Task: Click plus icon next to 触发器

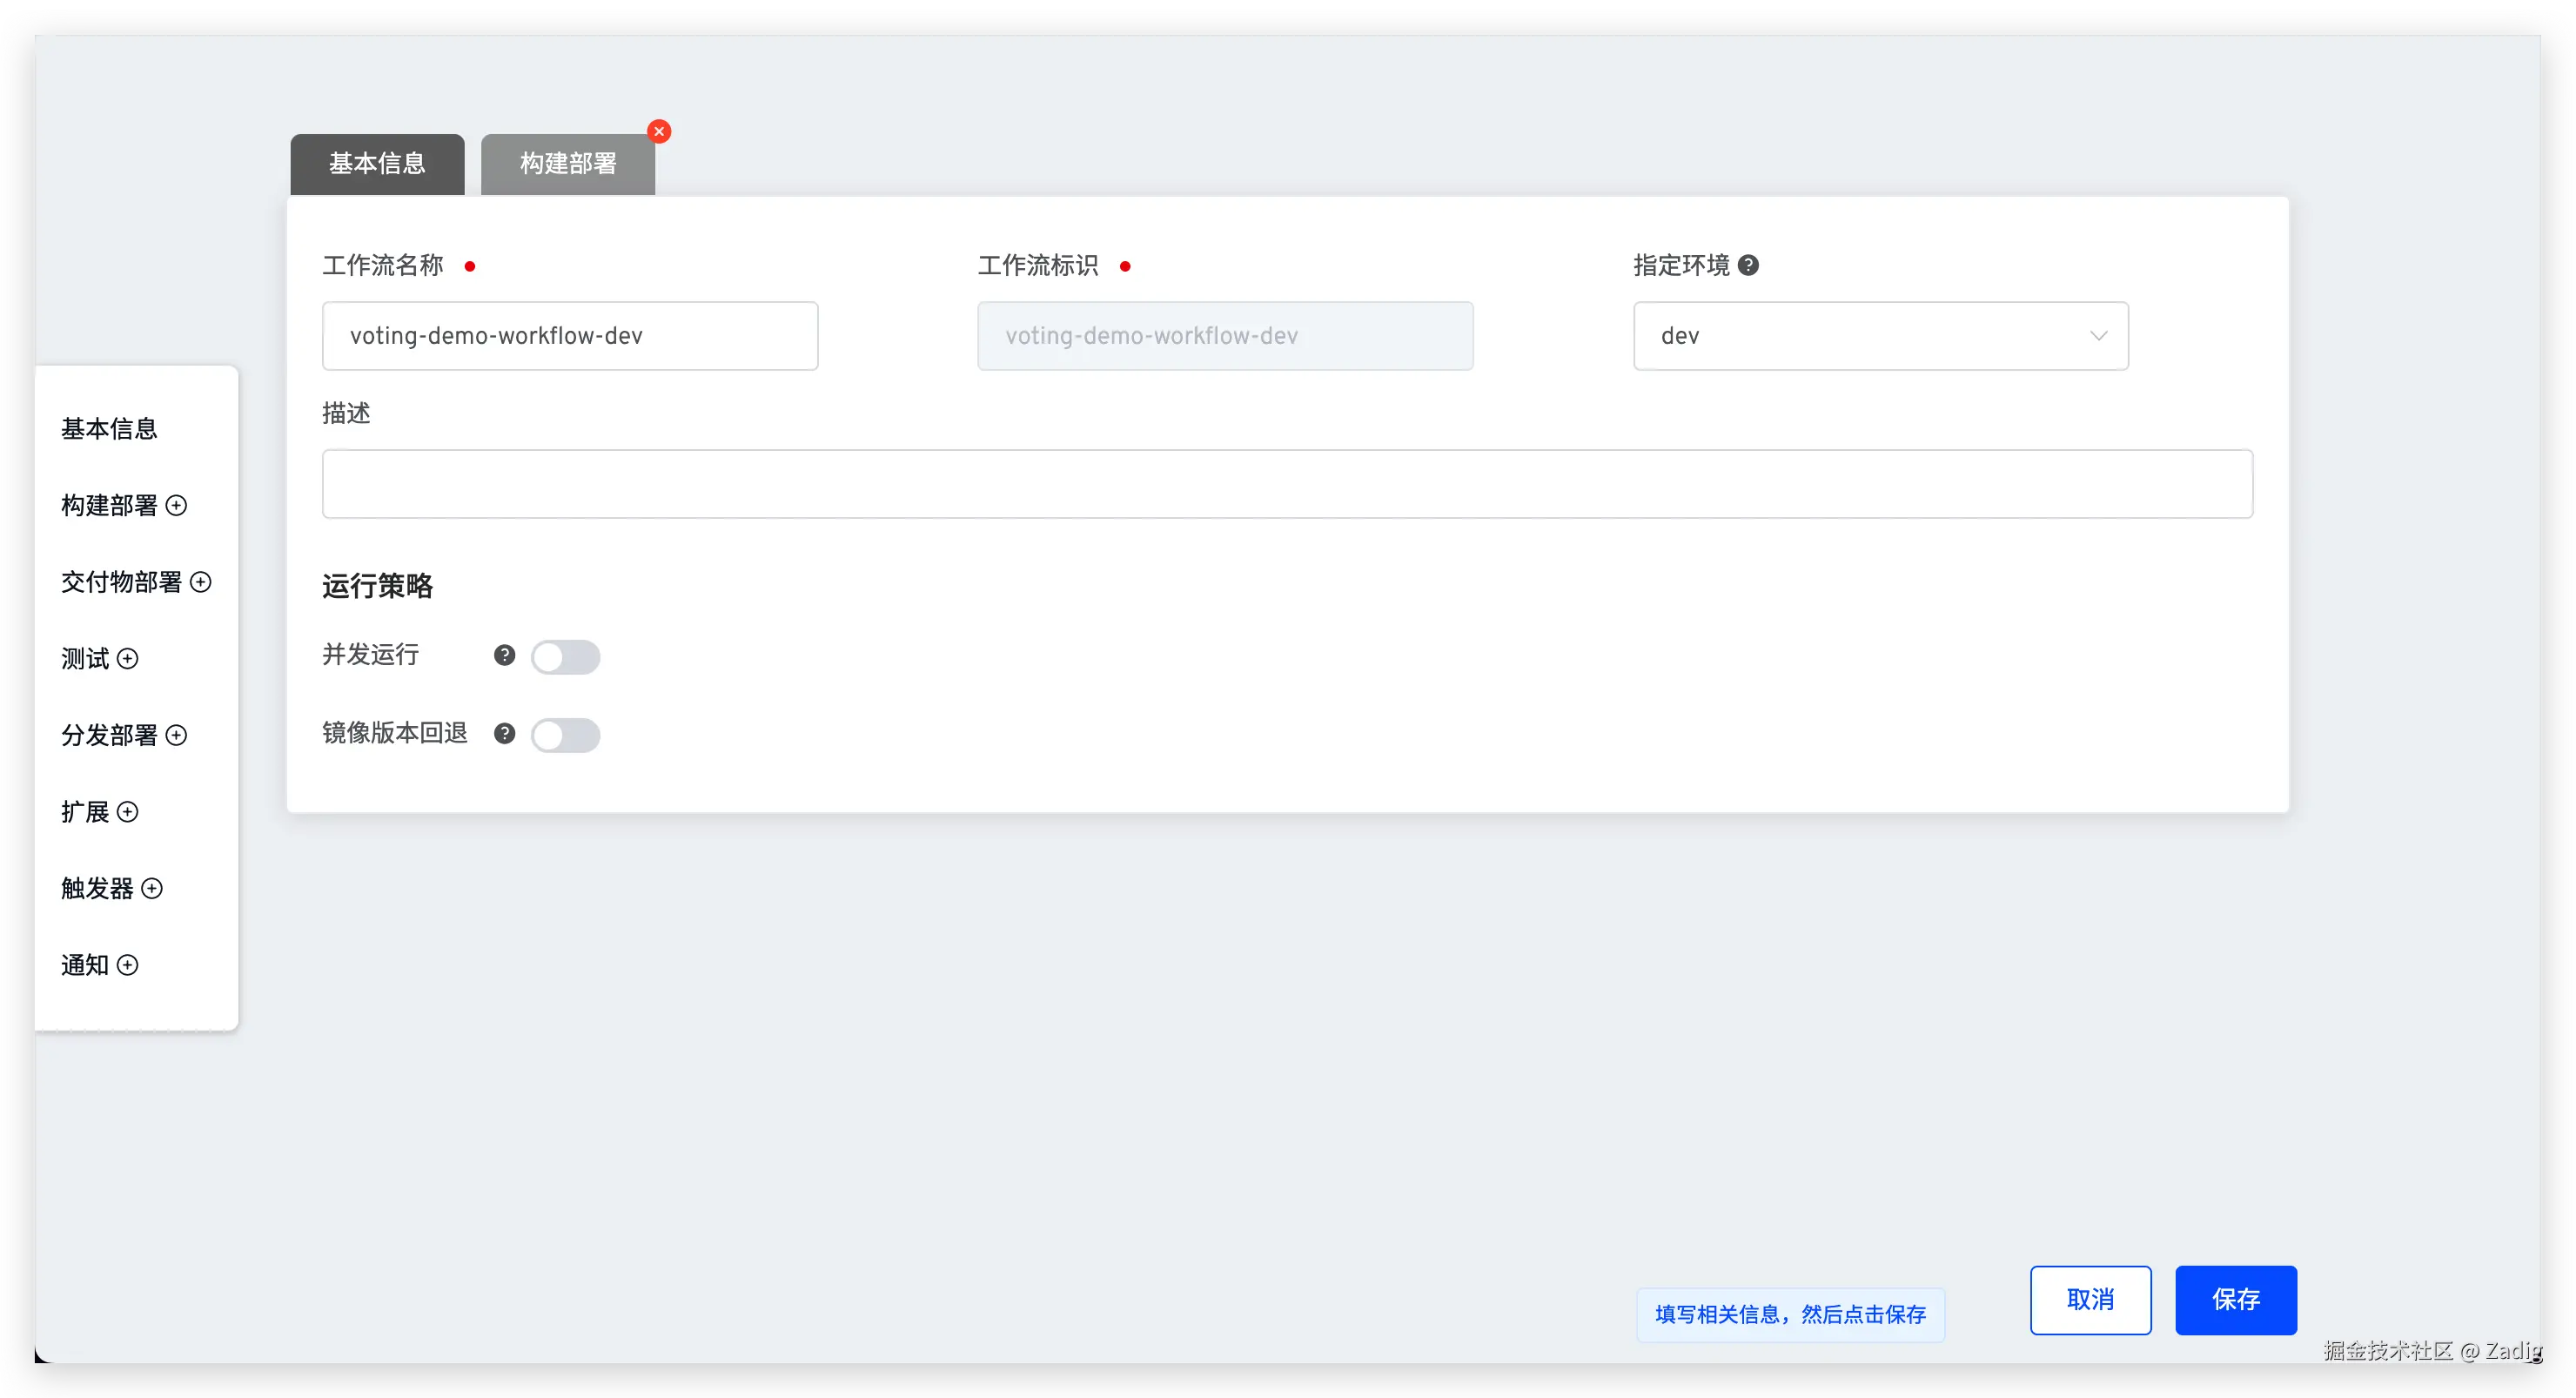Action: (152, 888)
